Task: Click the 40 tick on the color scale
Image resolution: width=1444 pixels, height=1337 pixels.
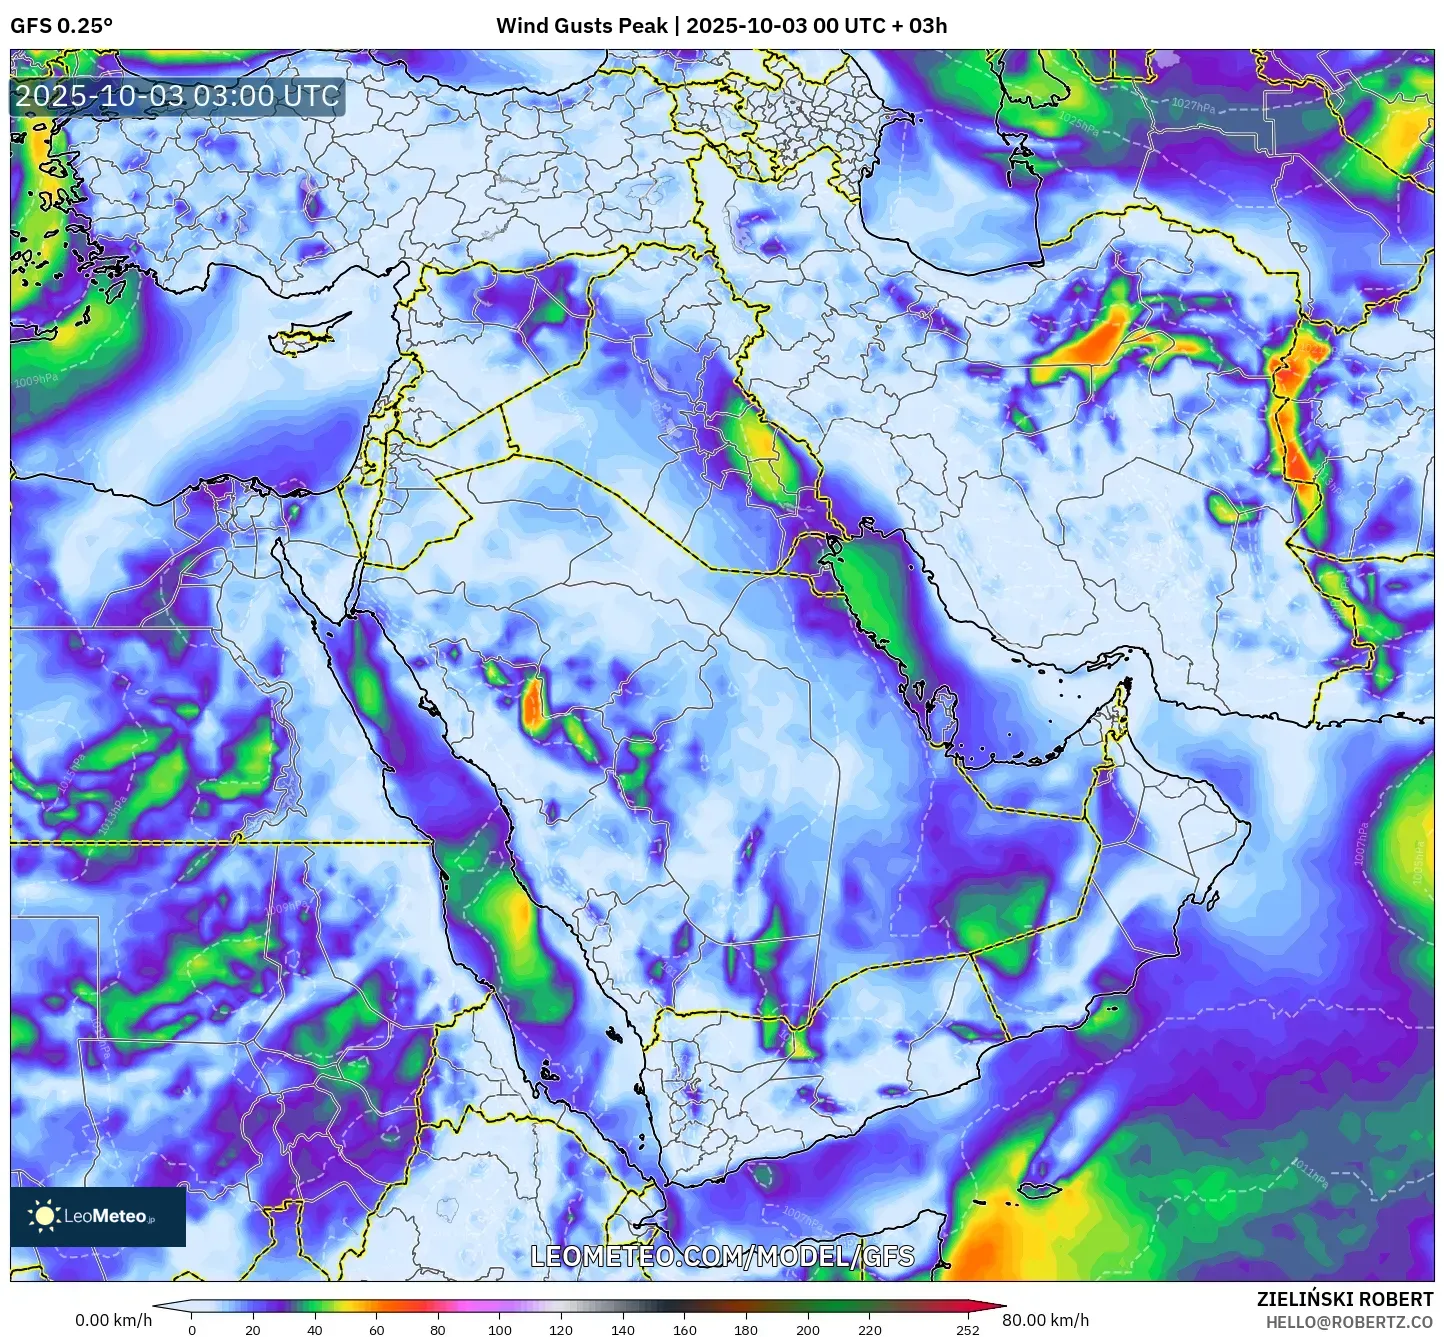Action: point(315,1329)
